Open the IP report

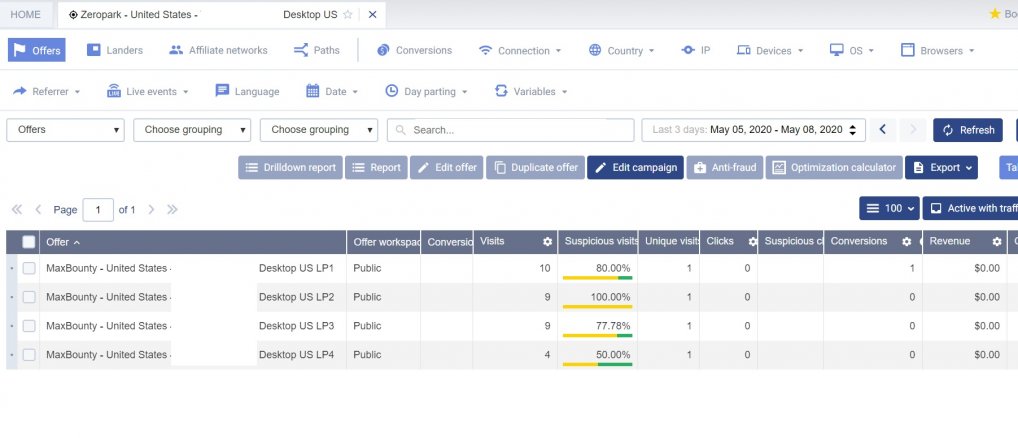[695, 50]
